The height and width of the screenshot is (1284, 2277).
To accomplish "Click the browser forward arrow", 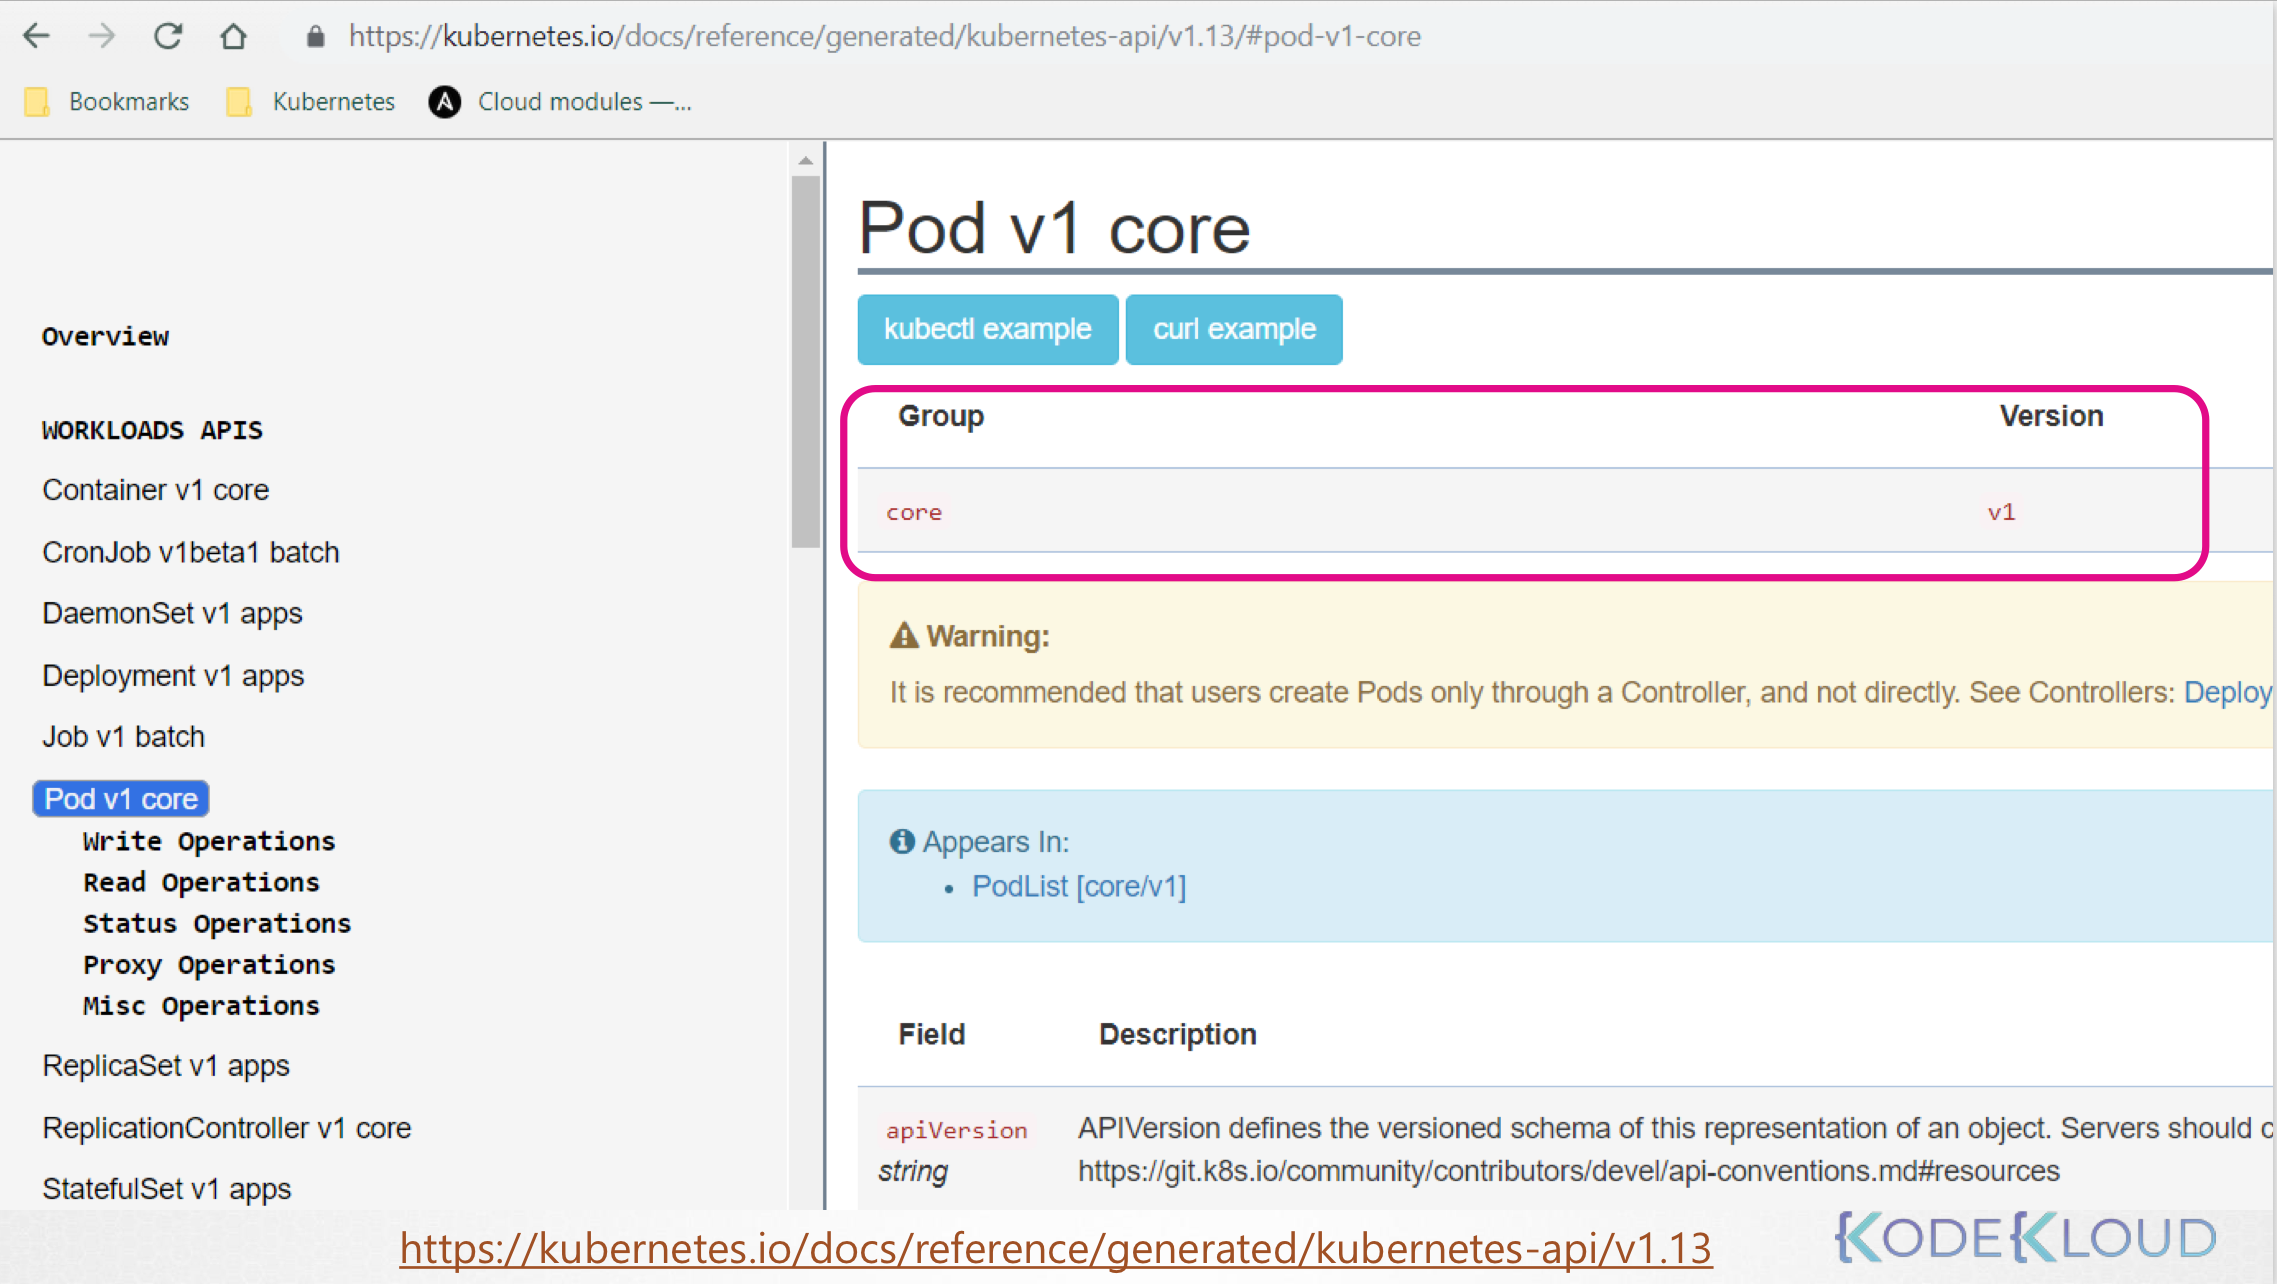I will click(102, 37).
